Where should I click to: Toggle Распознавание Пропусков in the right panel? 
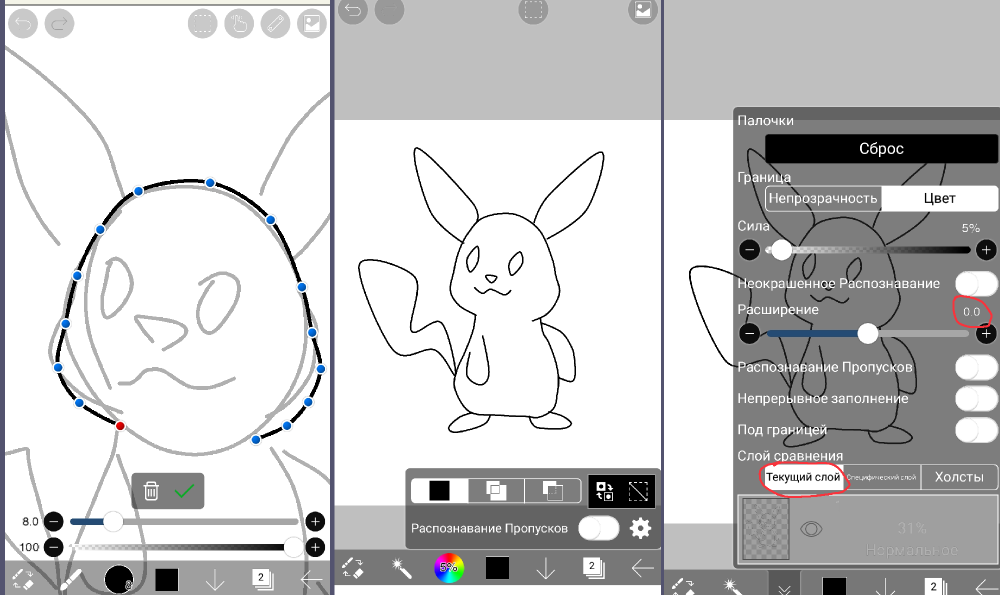click(x=976, y=367)
